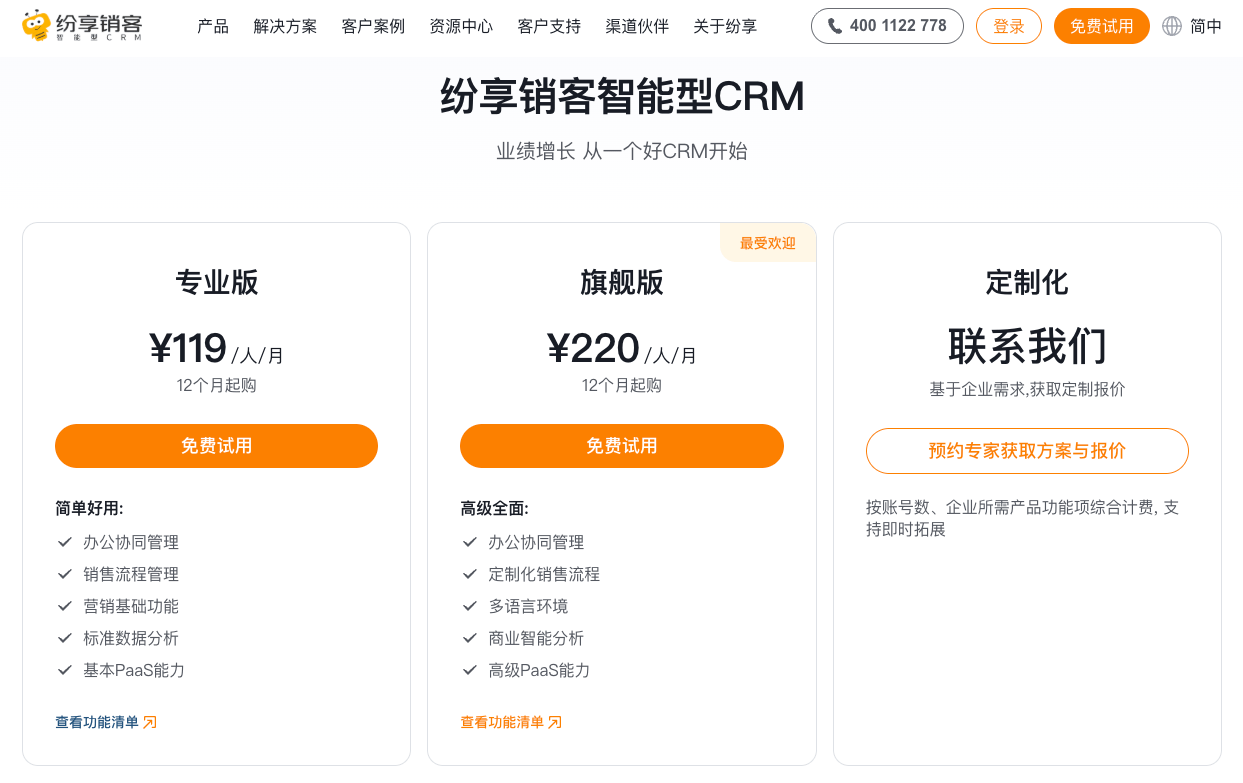Expand the 客户支持 menu
This screenshot has width=1243, height=783.
click(549, 26)
